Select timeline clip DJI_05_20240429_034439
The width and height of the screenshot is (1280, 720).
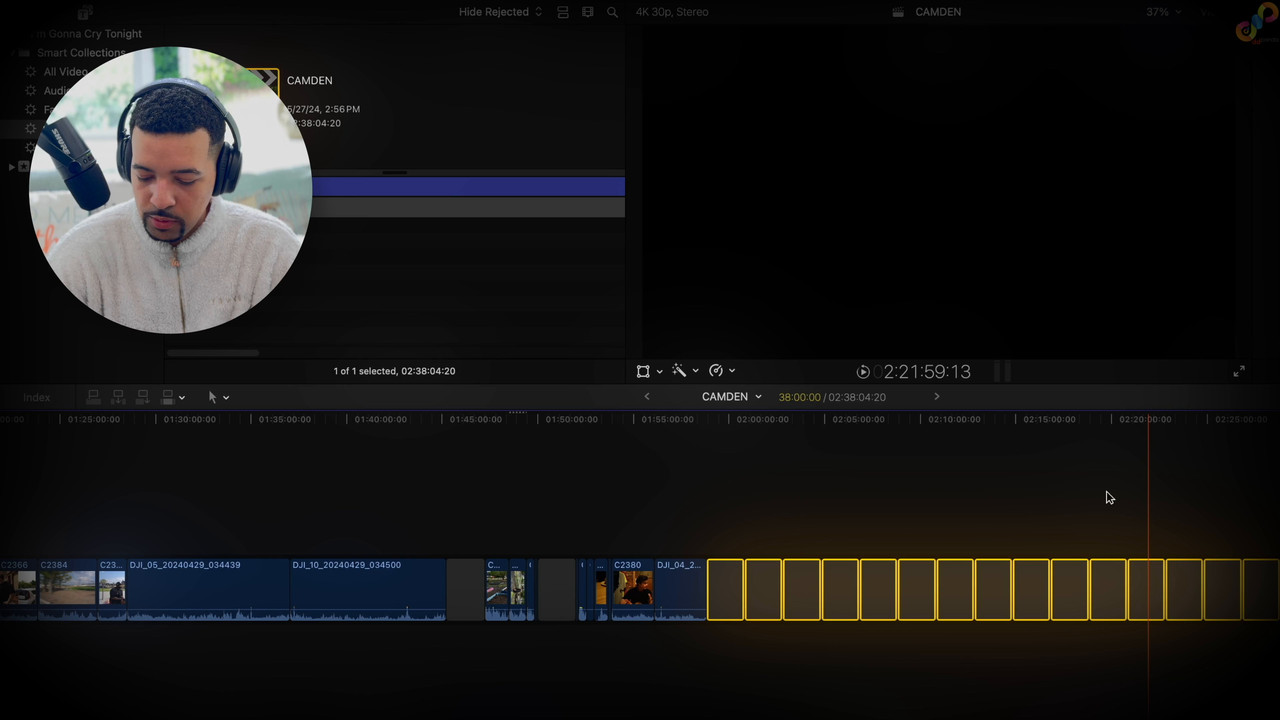pyautogui.click(x=208, y=589)
